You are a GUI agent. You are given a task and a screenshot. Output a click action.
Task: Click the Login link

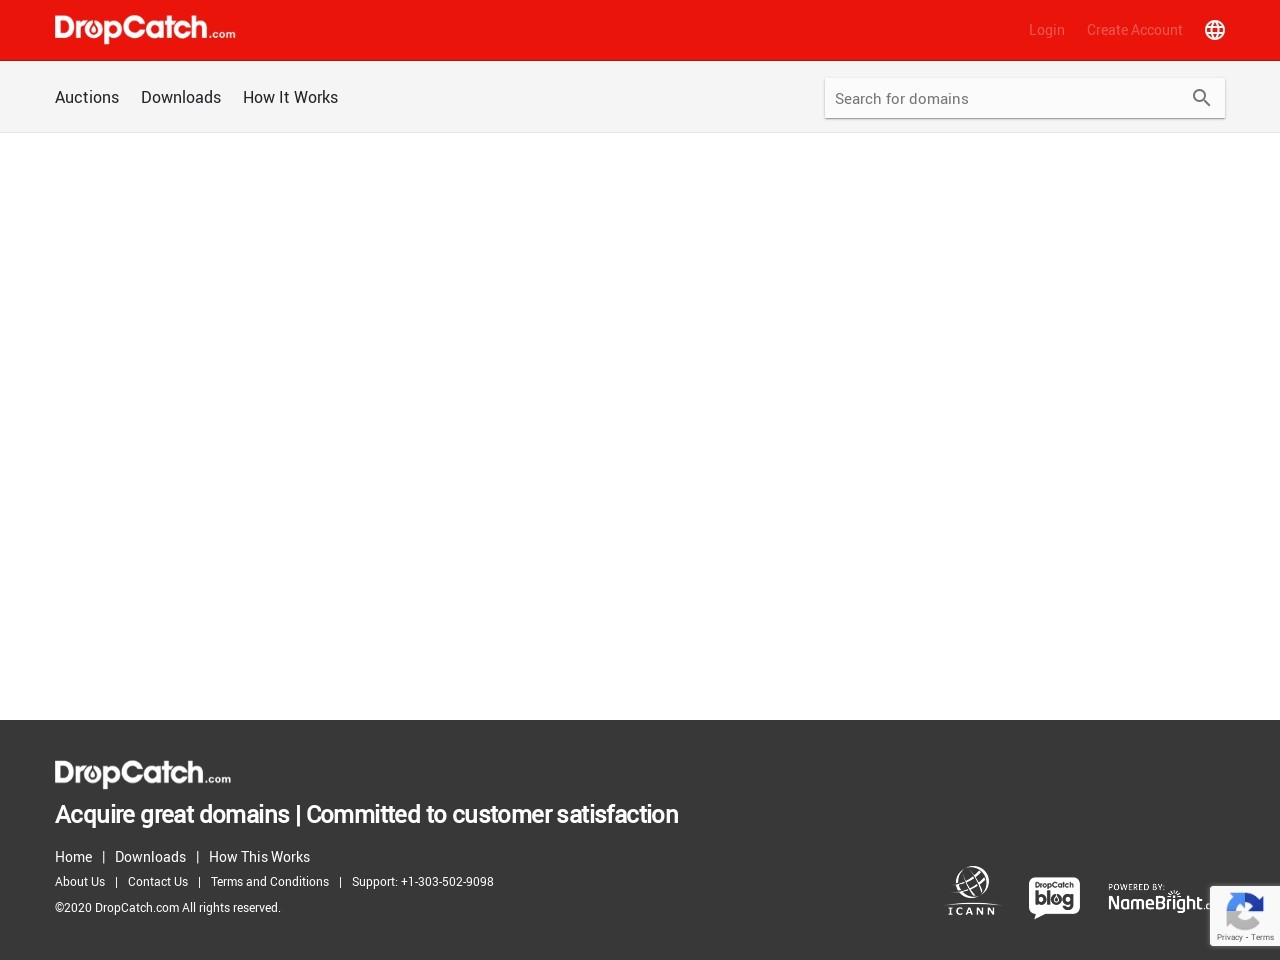pyautogui.click(x=1046, y=30)
